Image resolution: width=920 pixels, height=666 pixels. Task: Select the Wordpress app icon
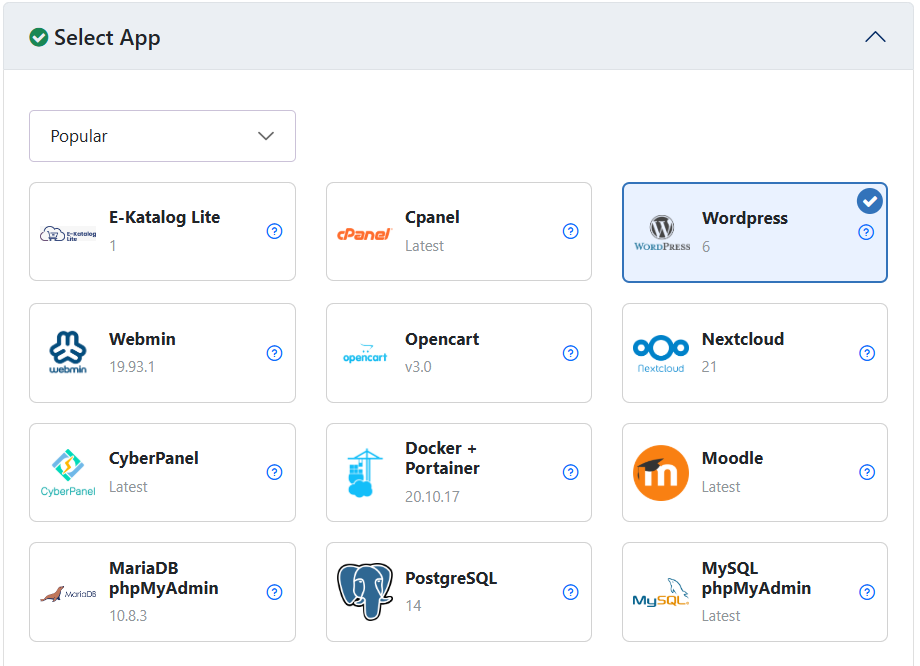(x=662, y=227)
